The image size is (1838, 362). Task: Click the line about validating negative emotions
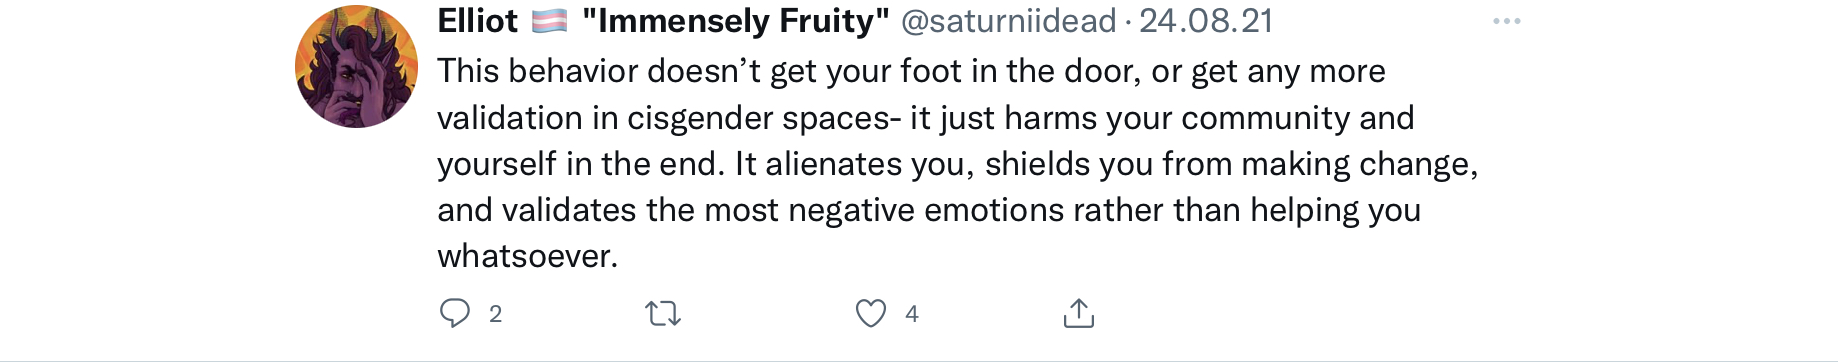click(929, 210)
